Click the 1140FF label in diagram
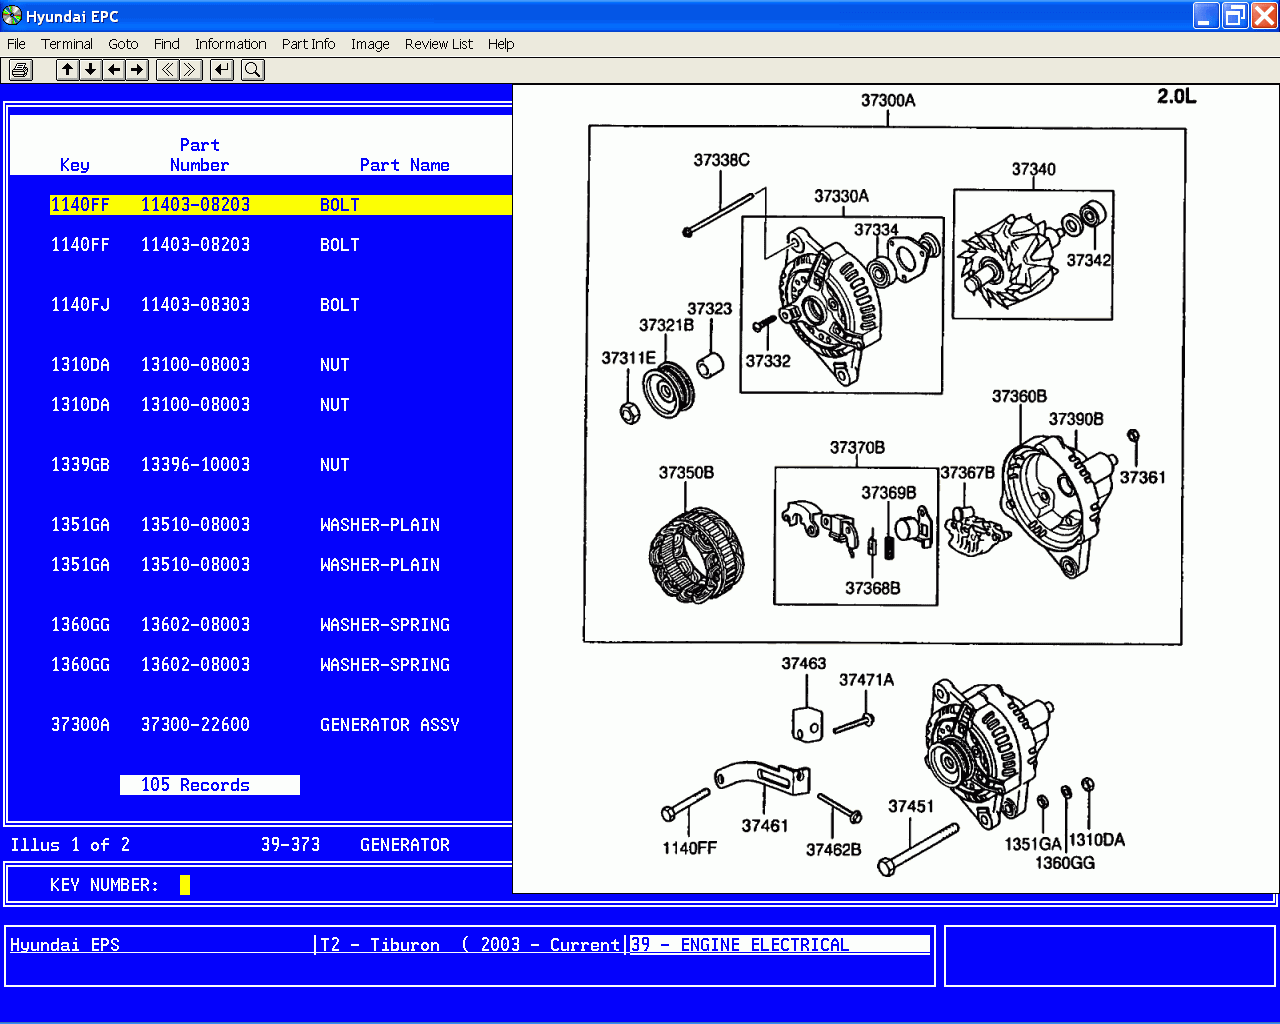This screenshot has width=1280, height=1024. tap(689, 848)
